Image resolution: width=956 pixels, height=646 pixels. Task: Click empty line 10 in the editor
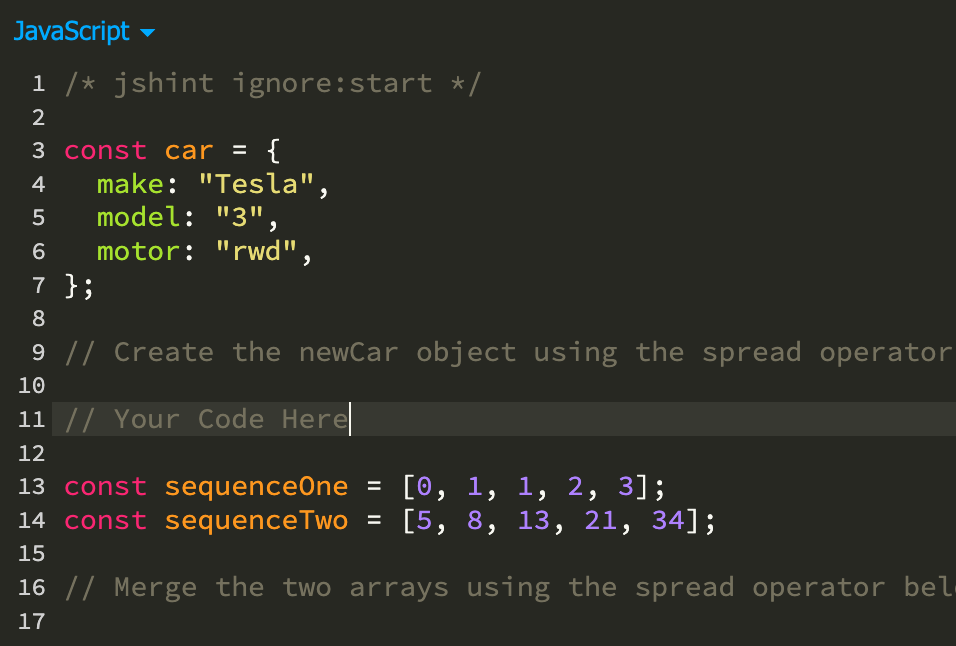click(504, 386)
